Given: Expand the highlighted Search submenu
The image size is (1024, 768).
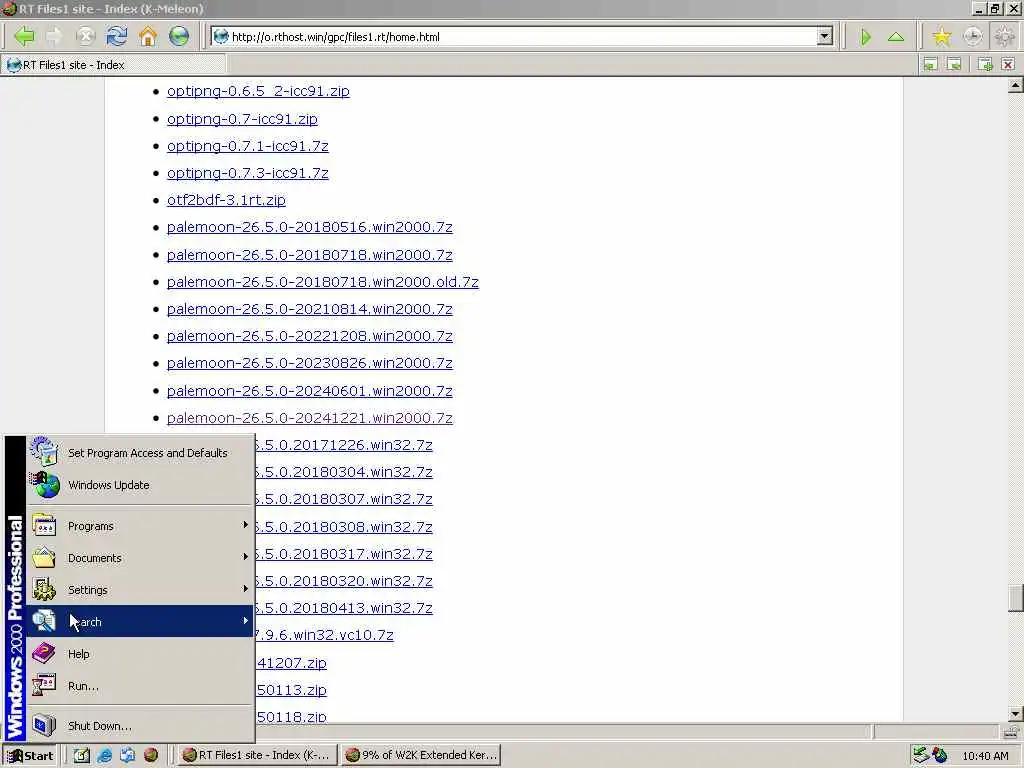Looking at the screenshot, I should (x=140, y=621).
